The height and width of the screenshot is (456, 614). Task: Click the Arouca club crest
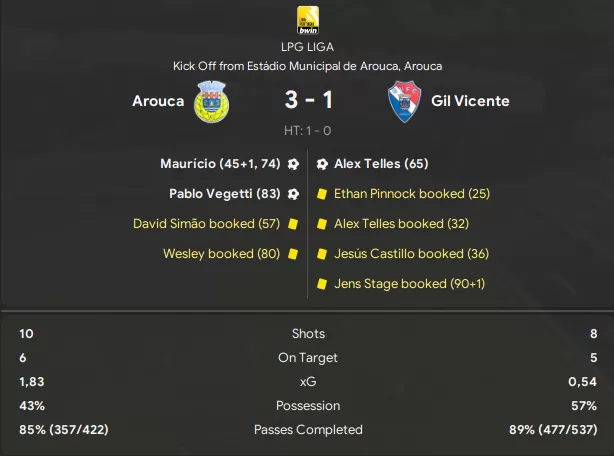212,101
